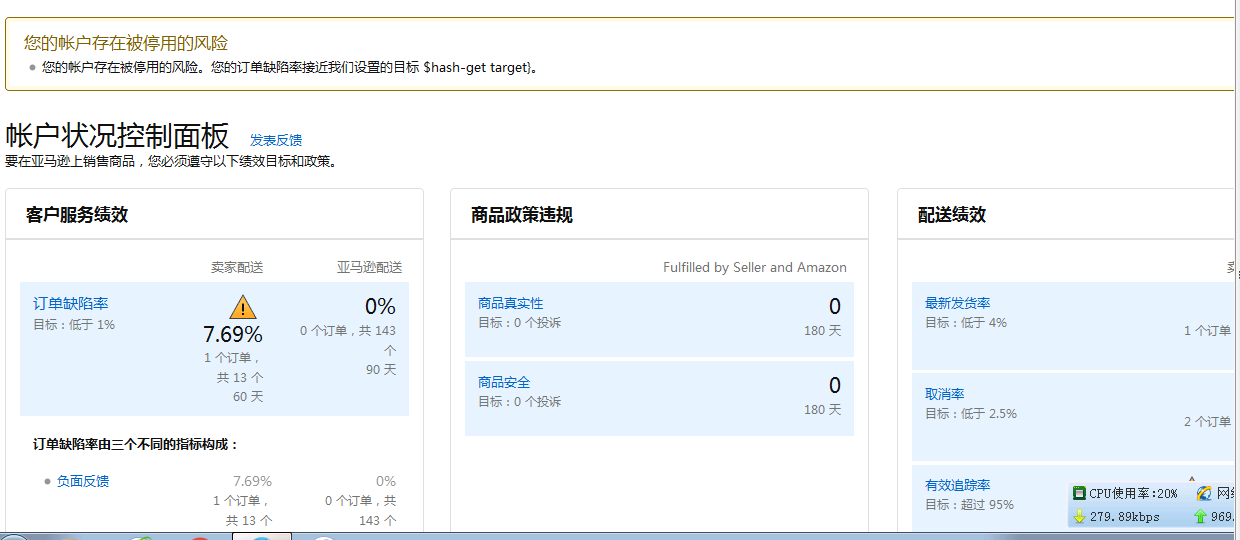
Task: Open the 负面反馈 details link
Action: [83, 481]
